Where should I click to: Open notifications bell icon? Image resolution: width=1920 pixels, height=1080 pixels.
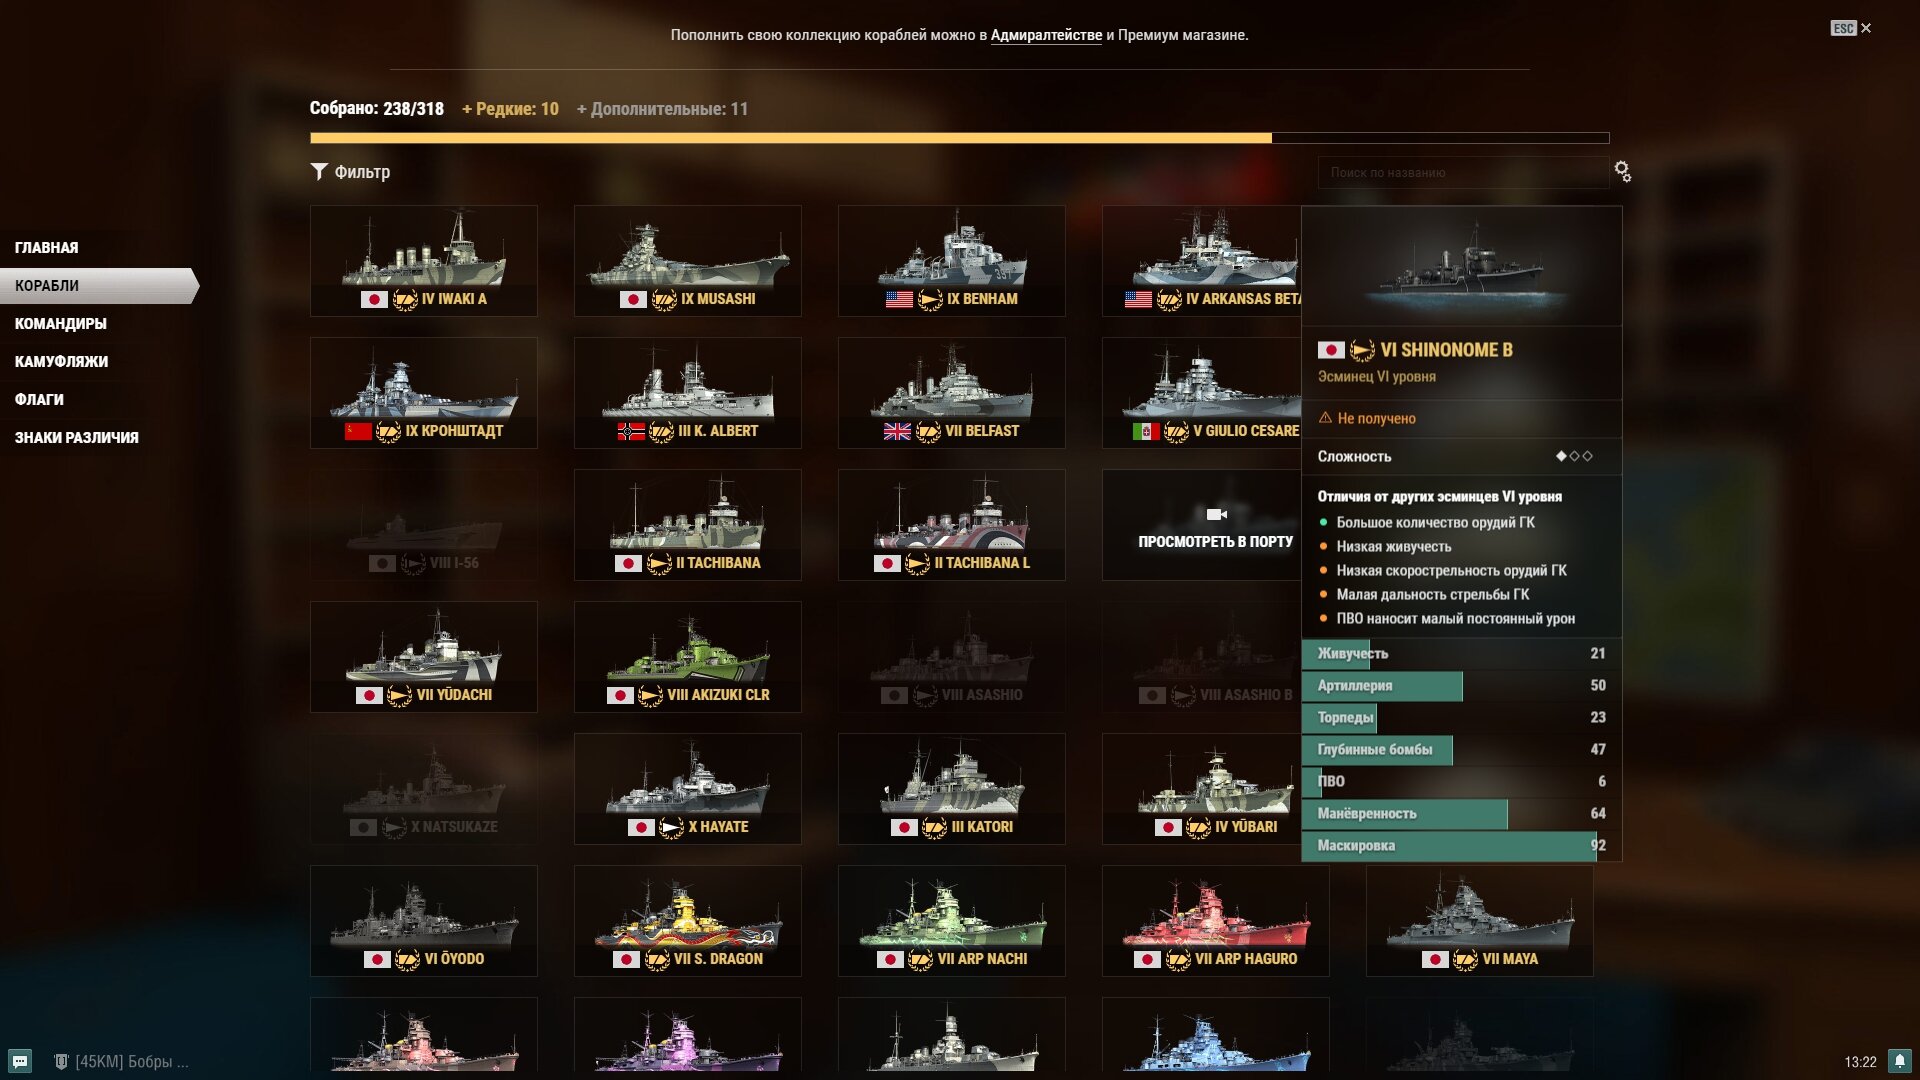[1900, 1061]
